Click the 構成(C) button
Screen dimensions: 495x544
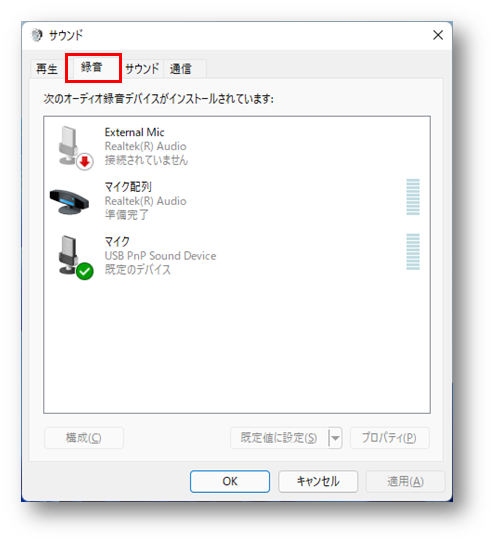click(x=84, y=438)
